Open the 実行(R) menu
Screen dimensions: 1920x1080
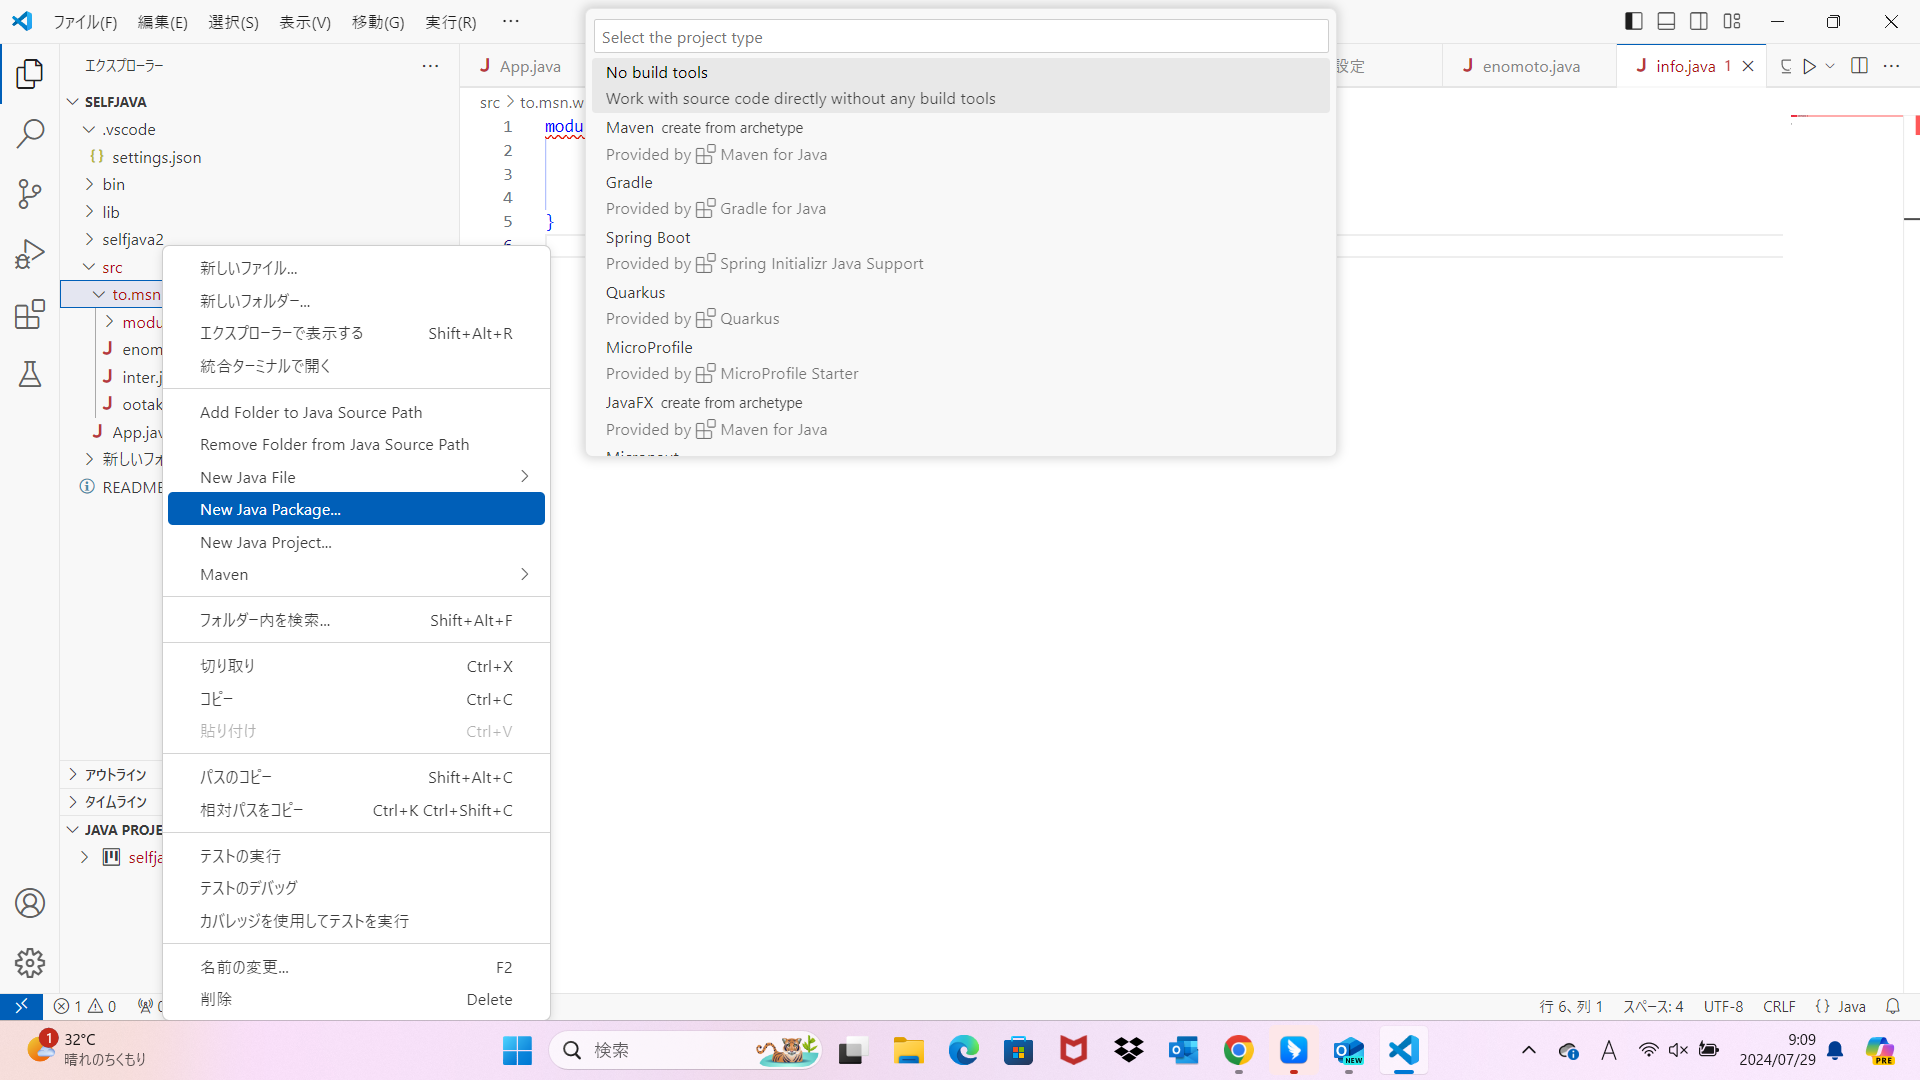tap(451, 21)
